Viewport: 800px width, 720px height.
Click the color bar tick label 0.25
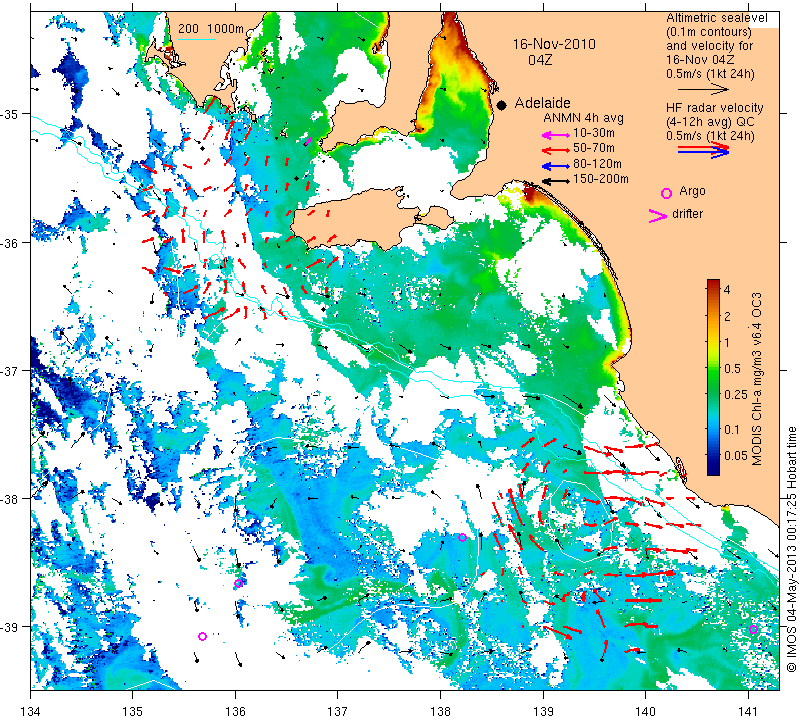pyautogui.click(x=736, y=395)
